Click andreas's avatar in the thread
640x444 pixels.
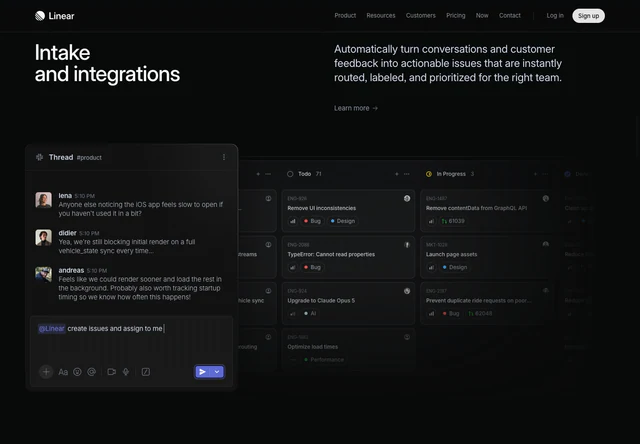pos(44,275)
